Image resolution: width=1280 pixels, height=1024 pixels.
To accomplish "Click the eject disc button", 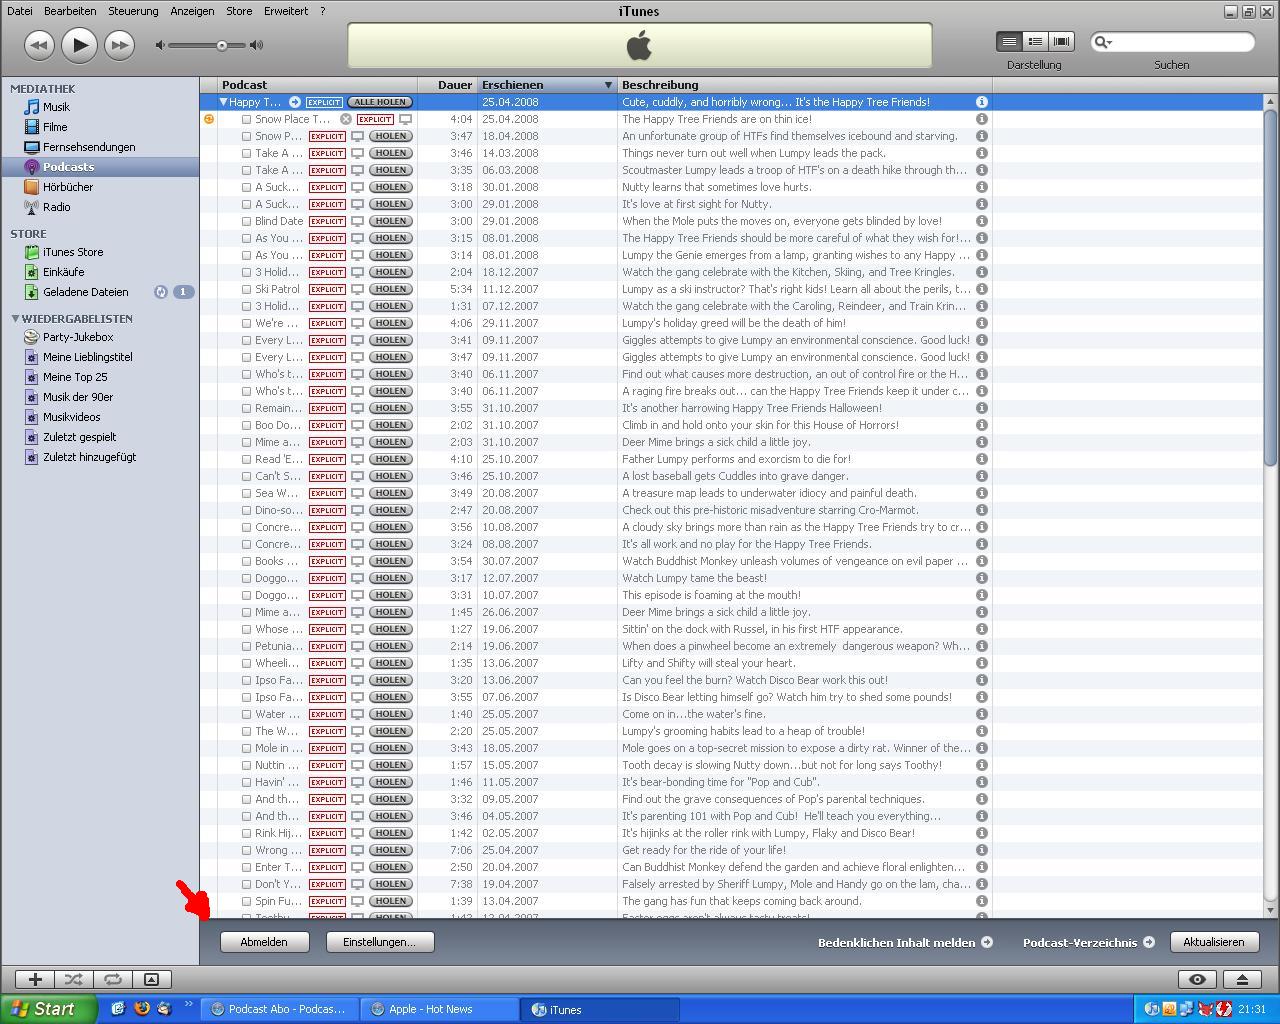I will coord(1242,980).
